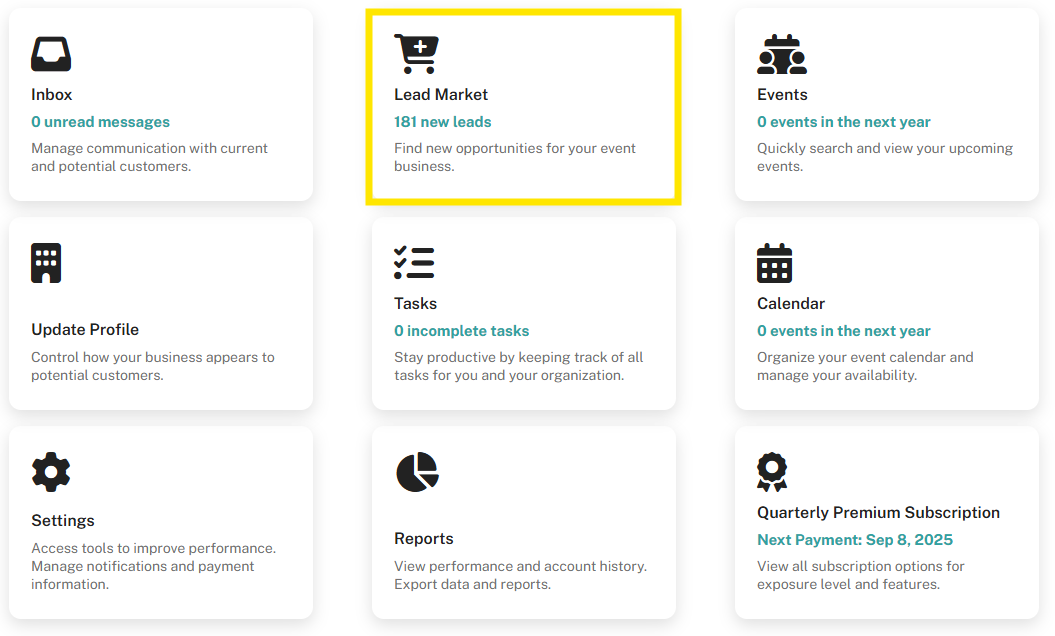Click the Lead Market shopping cart icon

click(x=416, y=53)
